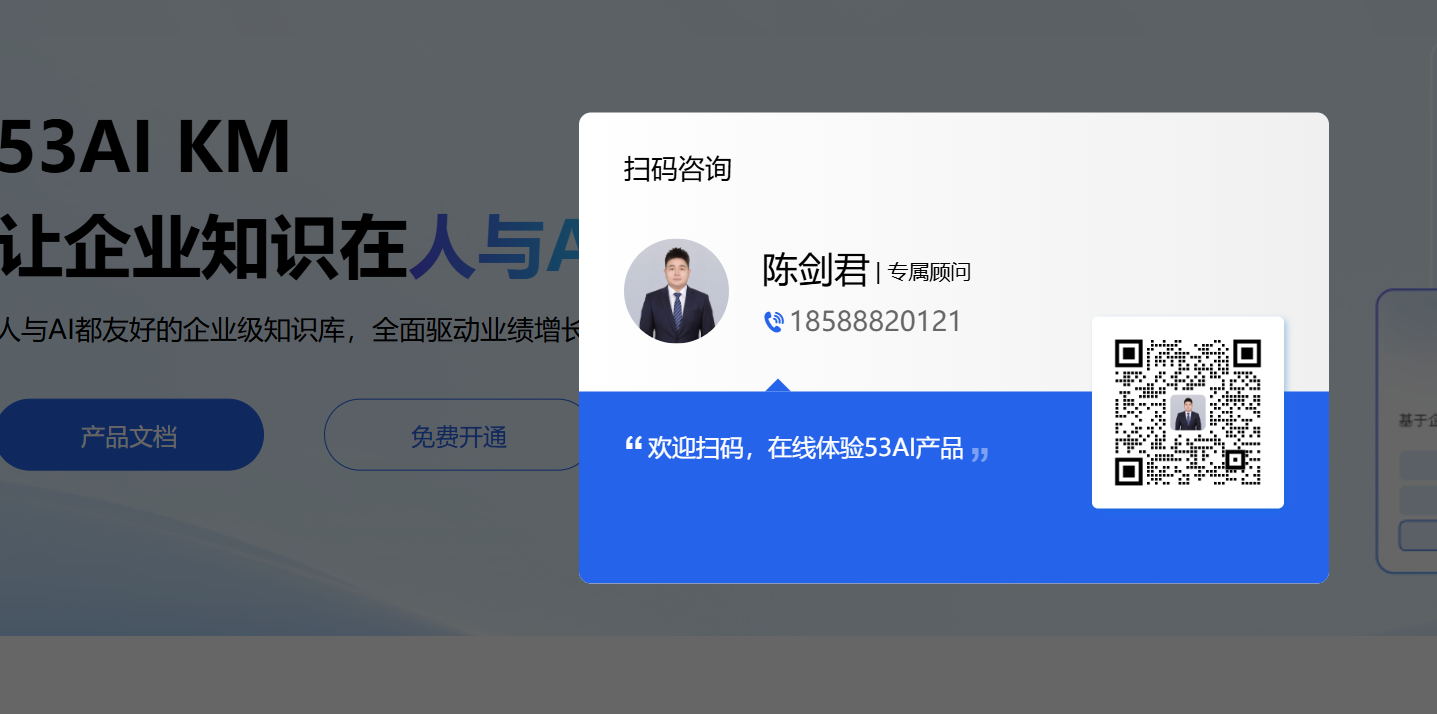Open the 产品文档 product docs button
Image resolution: width=1437 pixels, height=714 pixels.
[x=129, y=435]
